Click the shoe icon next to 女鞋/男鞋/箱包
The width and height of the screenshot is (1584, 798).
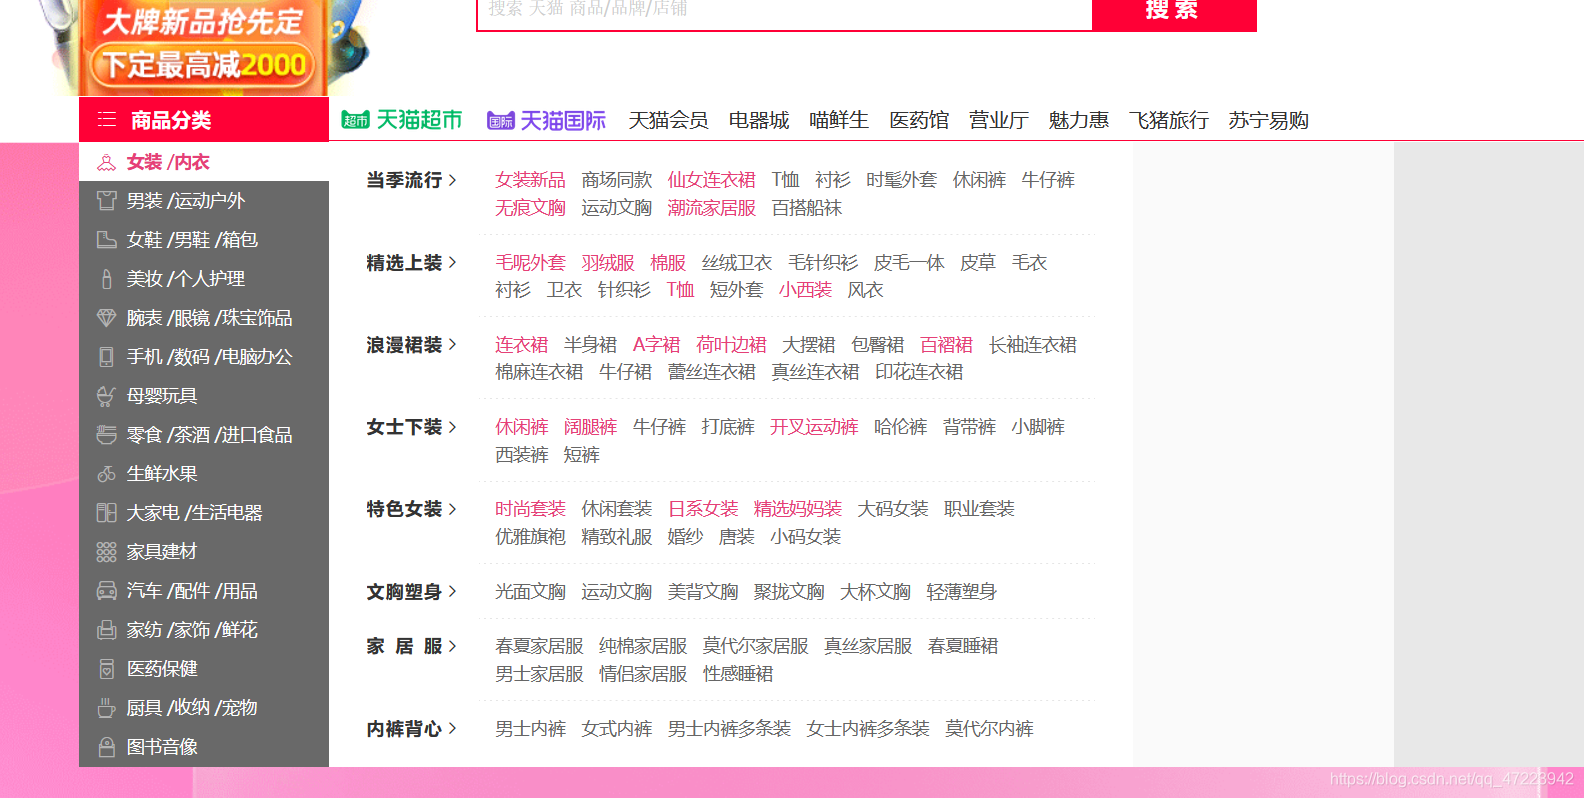click(x=106, y=240)
